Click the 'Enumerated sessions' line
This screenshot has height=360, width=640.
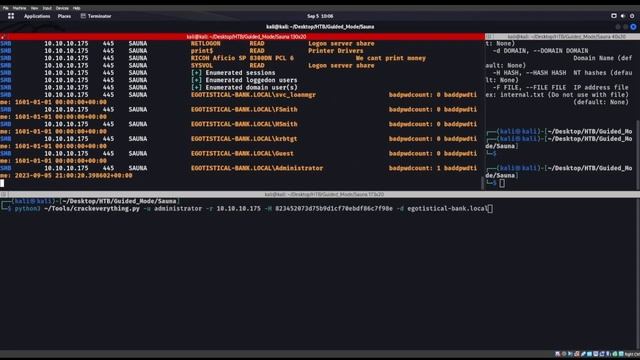coord(233,73)
